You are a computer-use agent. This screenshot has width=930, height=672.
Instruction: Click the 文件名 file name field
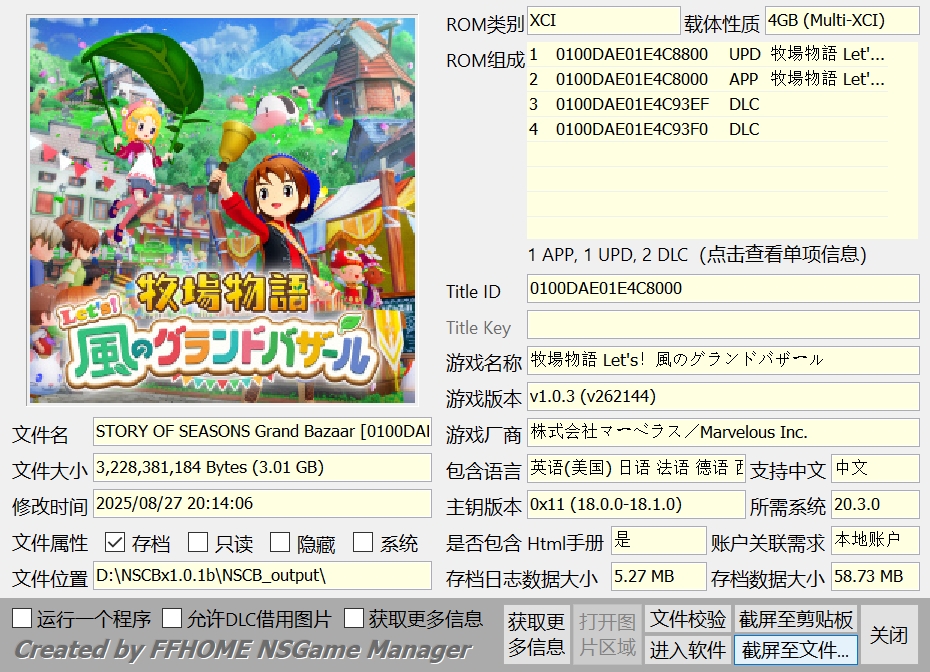pyautogui.click(x=262, y=432)
